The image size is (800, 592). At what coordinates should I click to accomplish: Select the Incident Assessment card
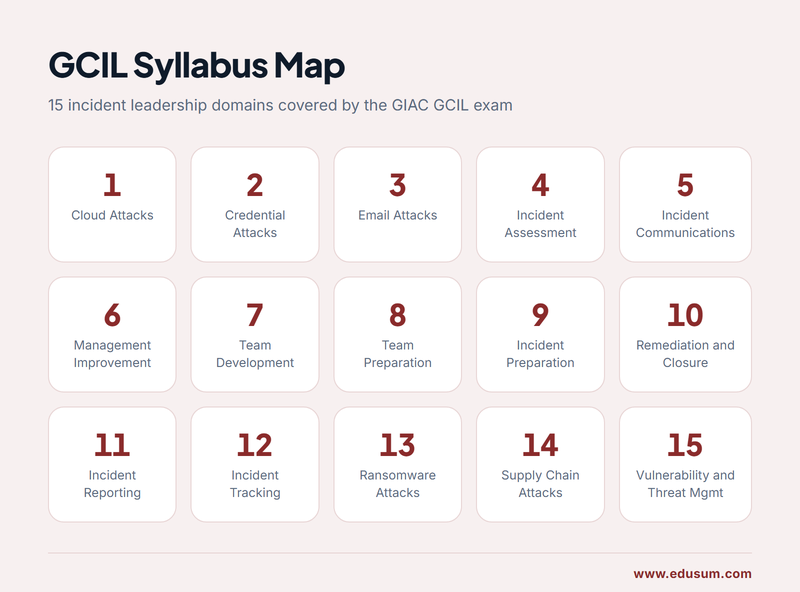pyautogui.click(x=540, y=205)
